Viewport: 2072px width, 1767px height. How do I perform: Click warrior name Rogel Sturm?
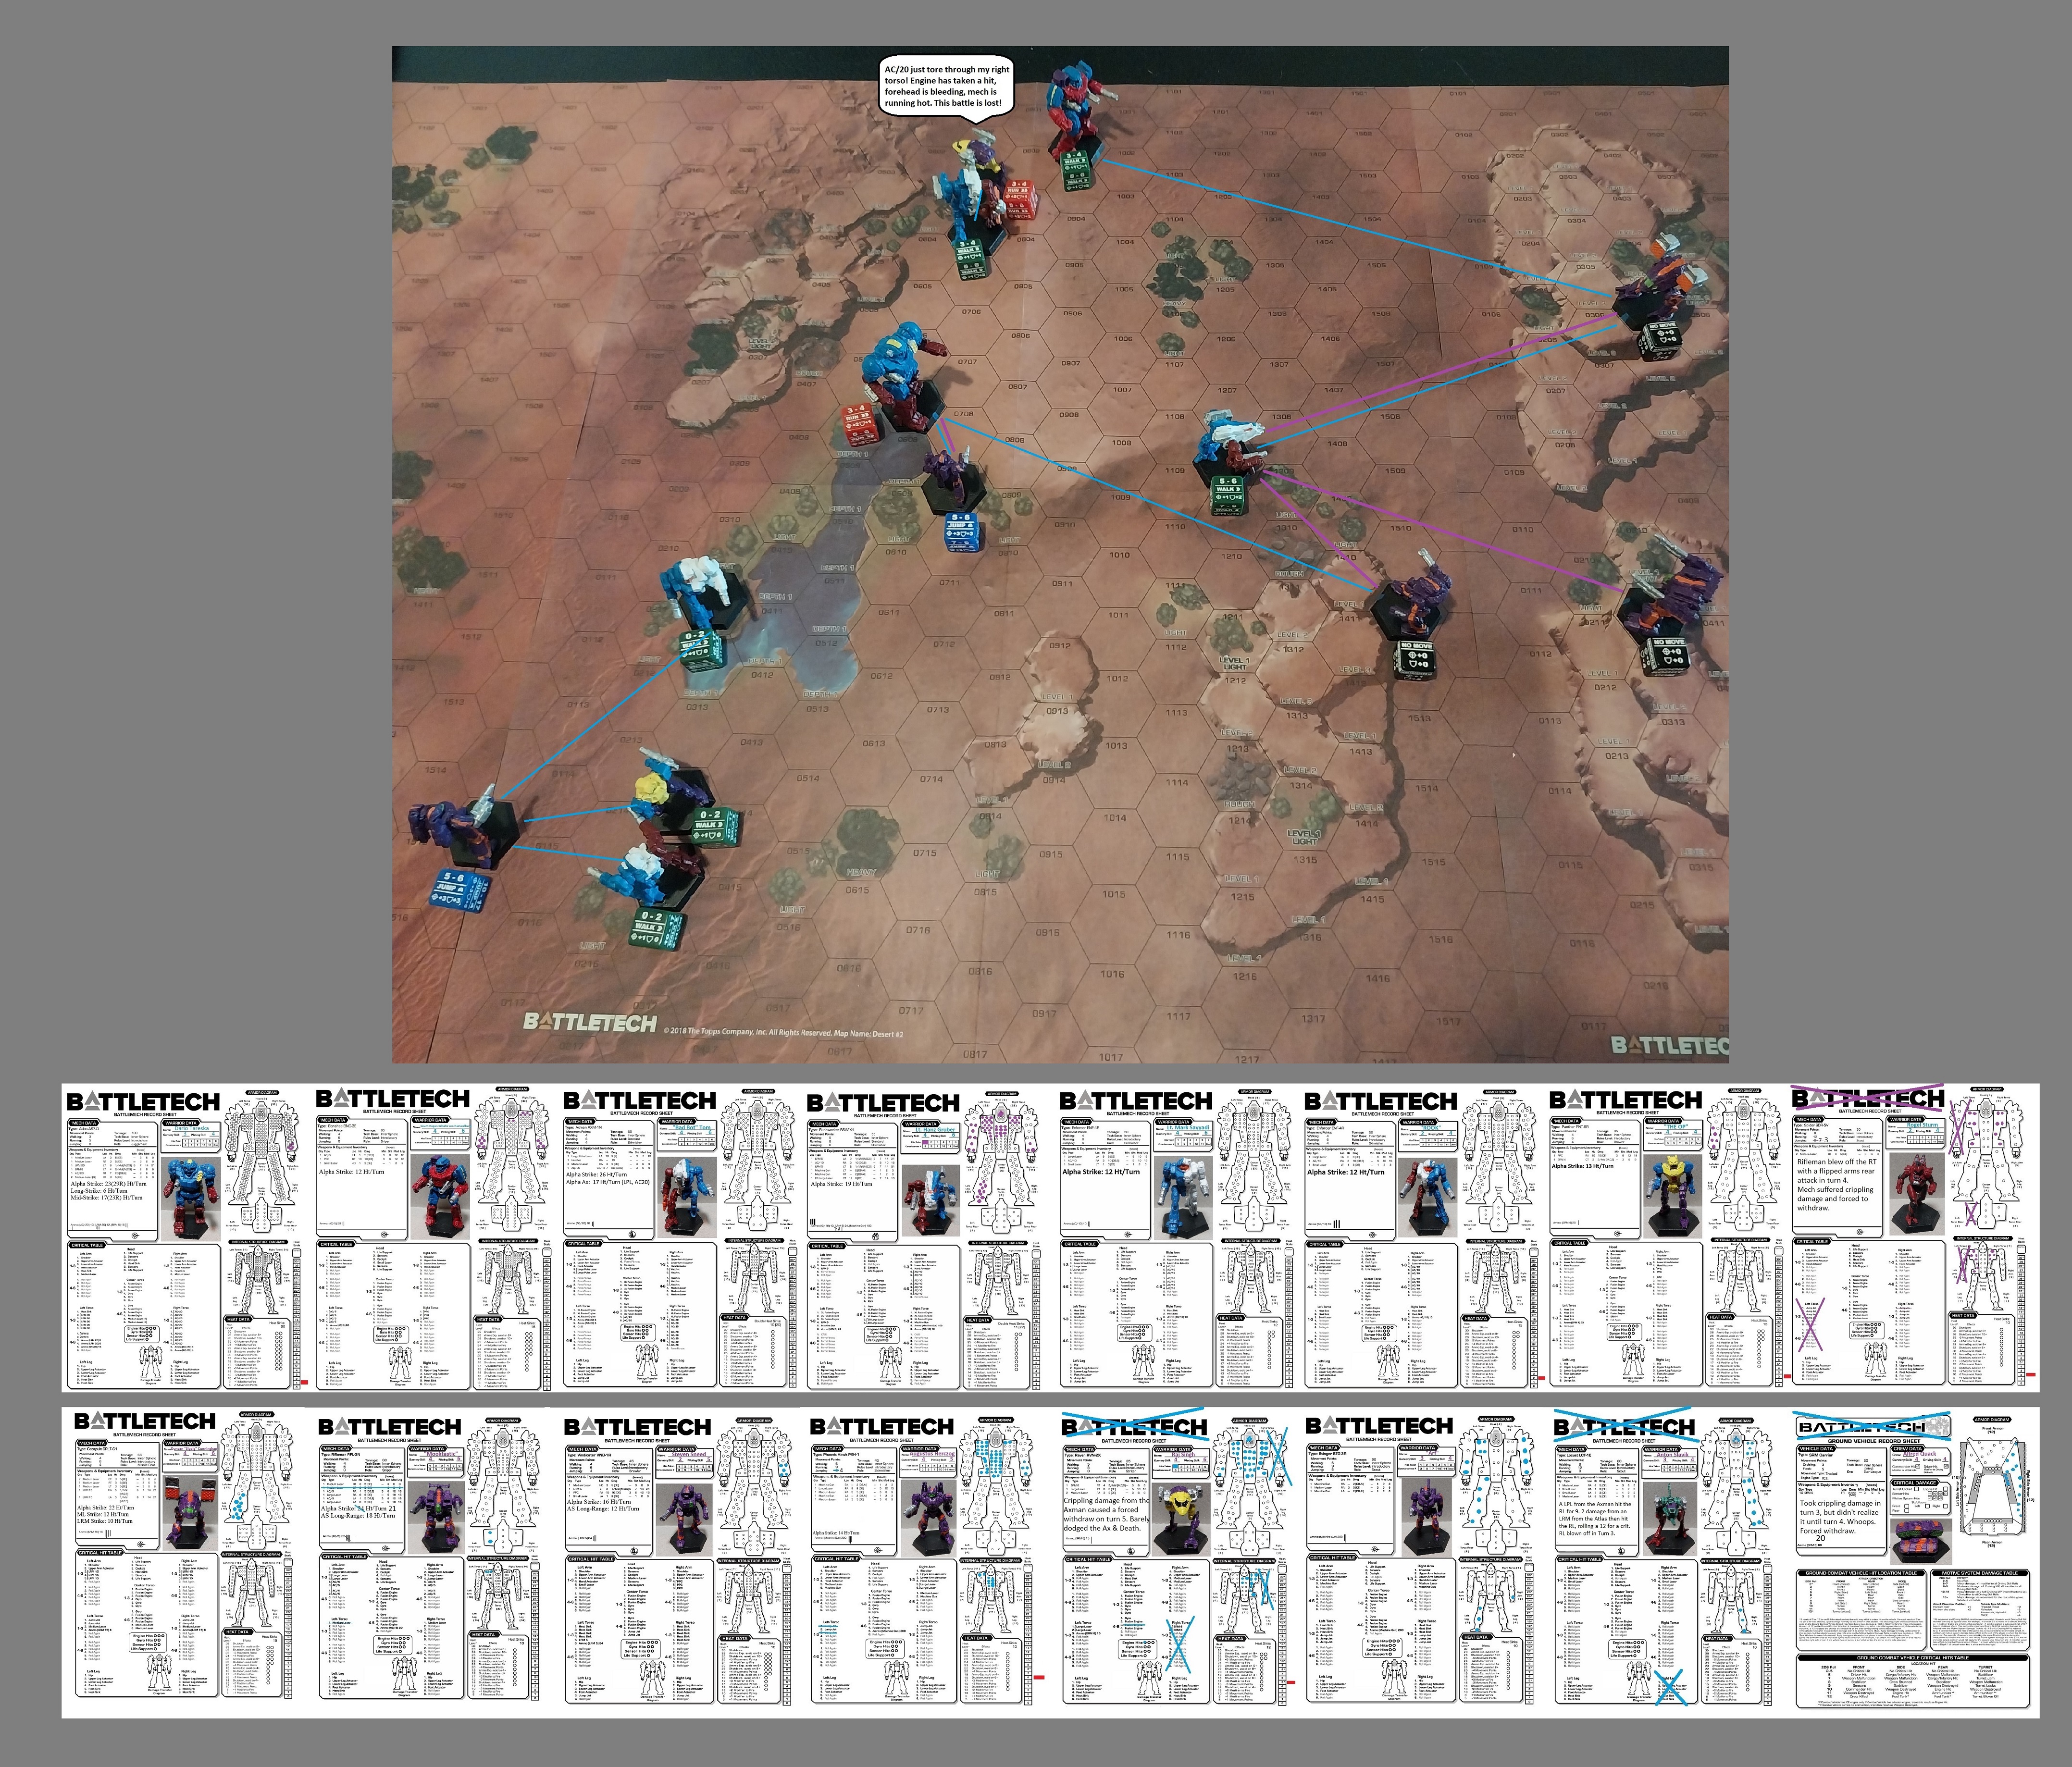pos(1922,1125)
